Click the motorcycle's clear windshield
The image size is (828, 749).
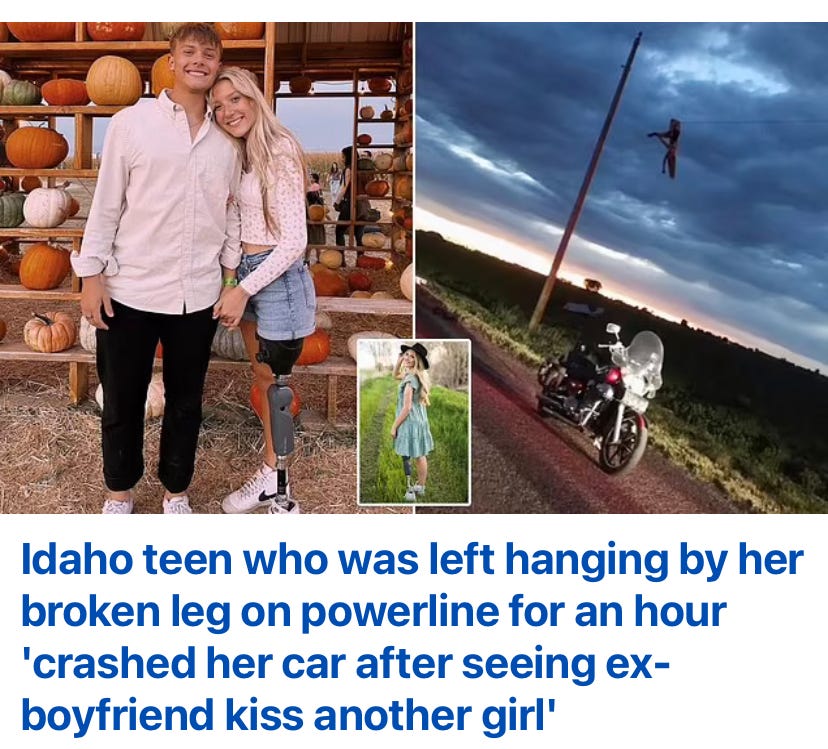(x=645, y=361)
